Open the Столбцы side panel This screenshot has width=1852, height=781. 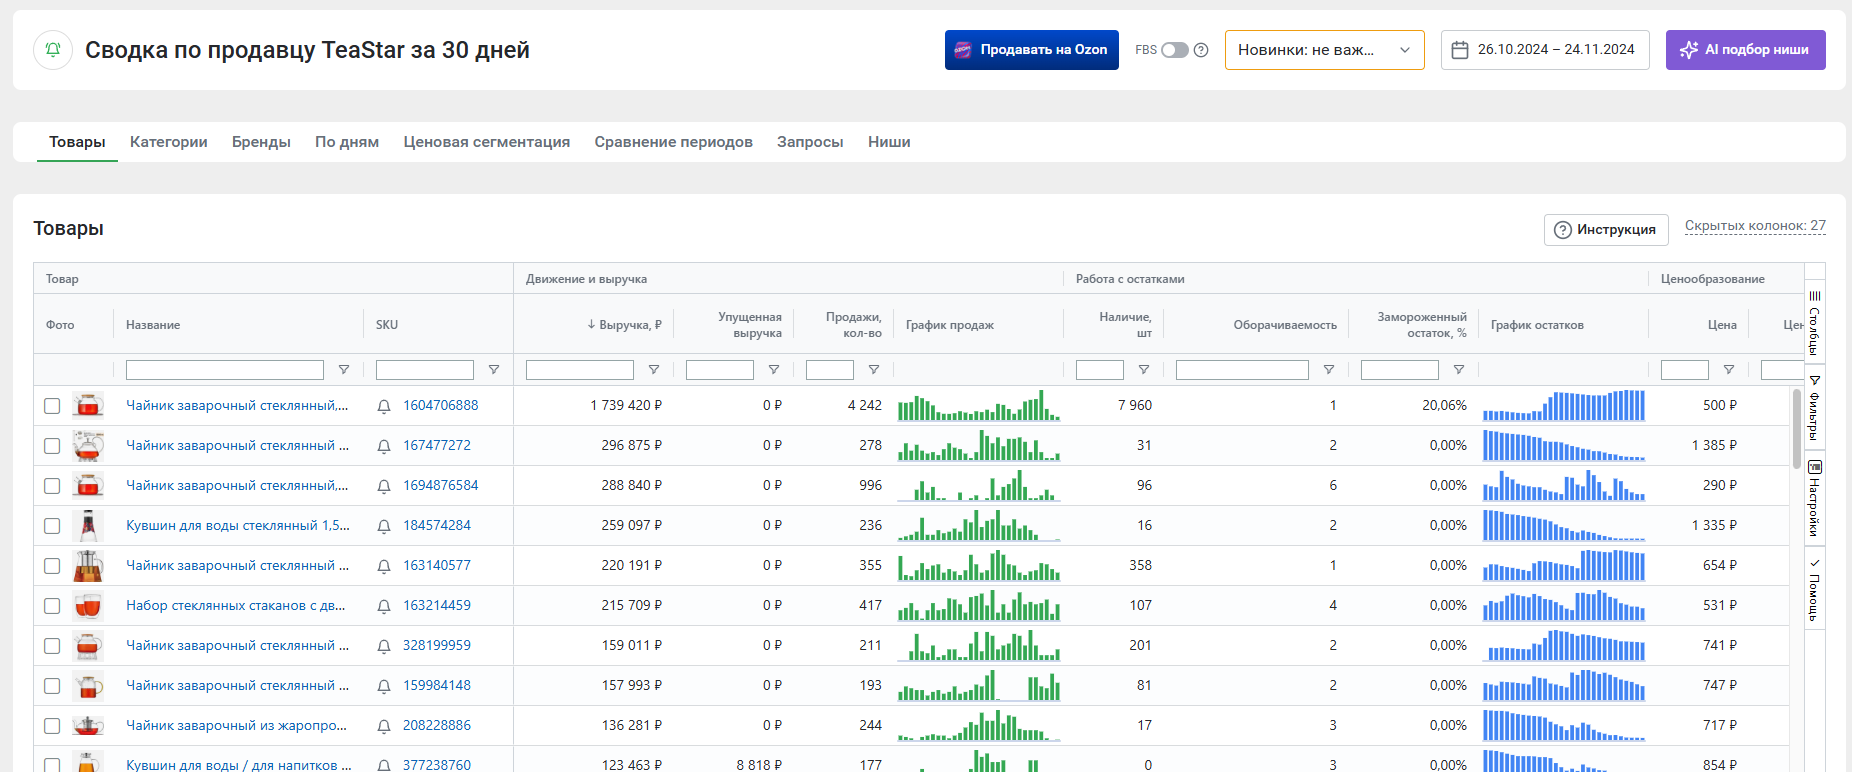click(x=1814, y=323)
